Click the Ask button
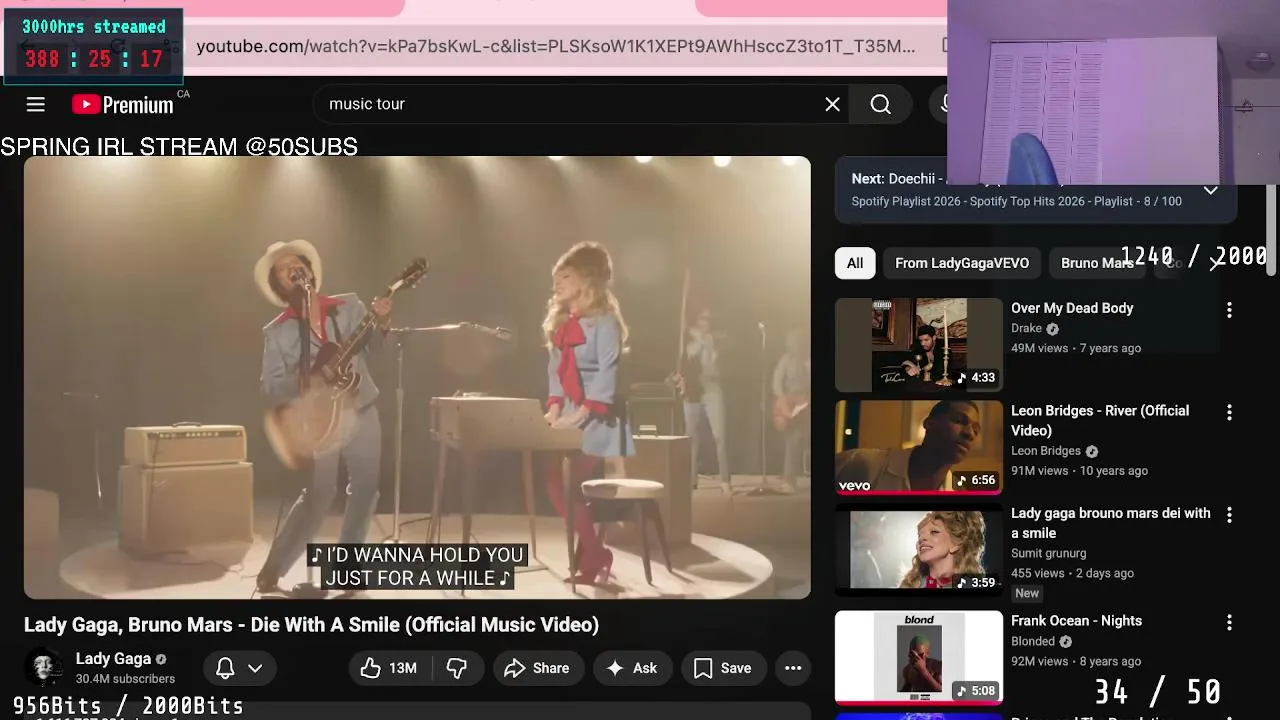This screenshot has height=720, width=1280. pyautogui.click(x=632, y=668)
